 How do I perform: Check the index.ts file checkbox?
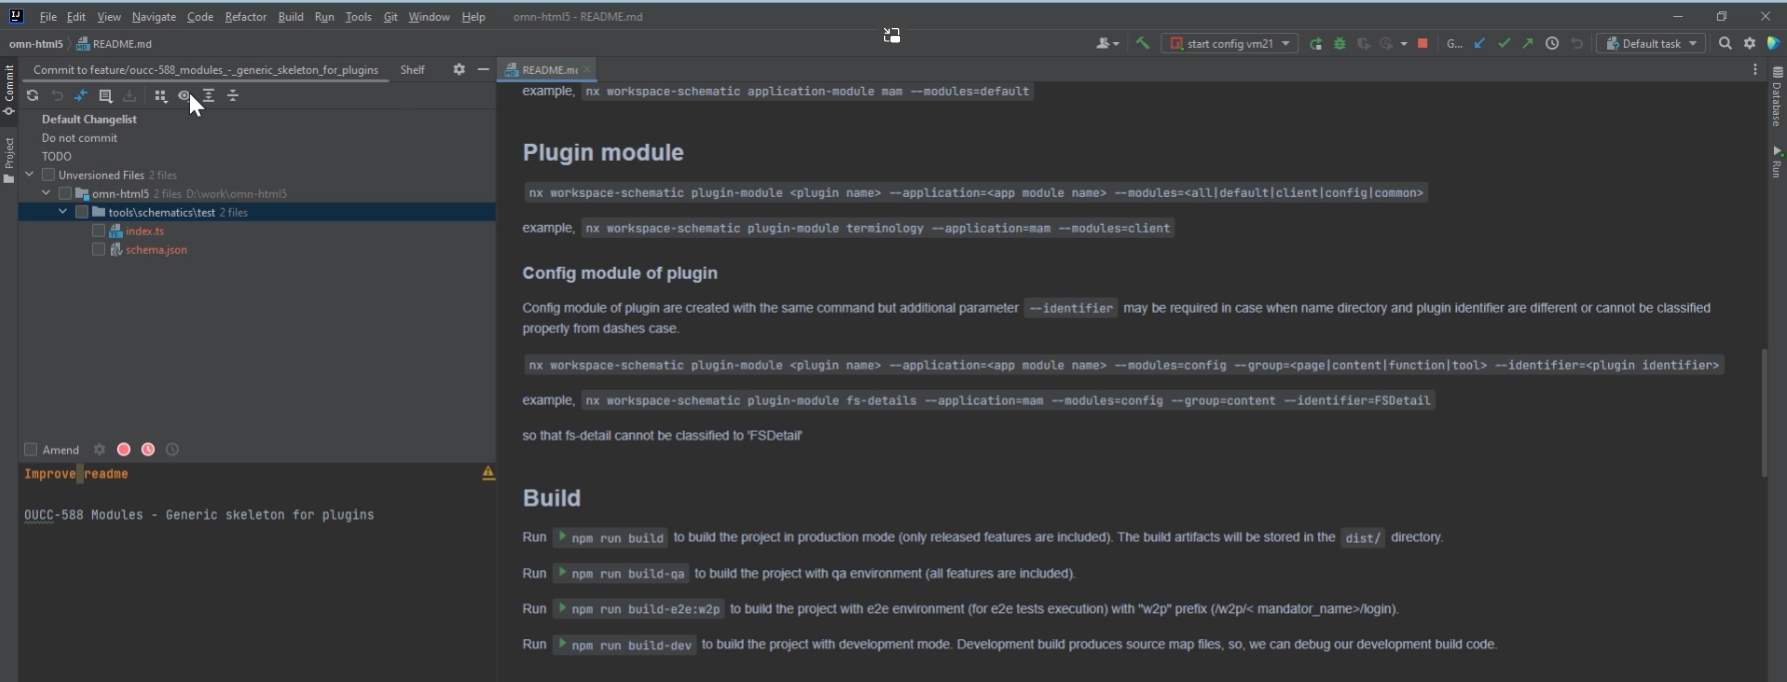click(98, 231)
